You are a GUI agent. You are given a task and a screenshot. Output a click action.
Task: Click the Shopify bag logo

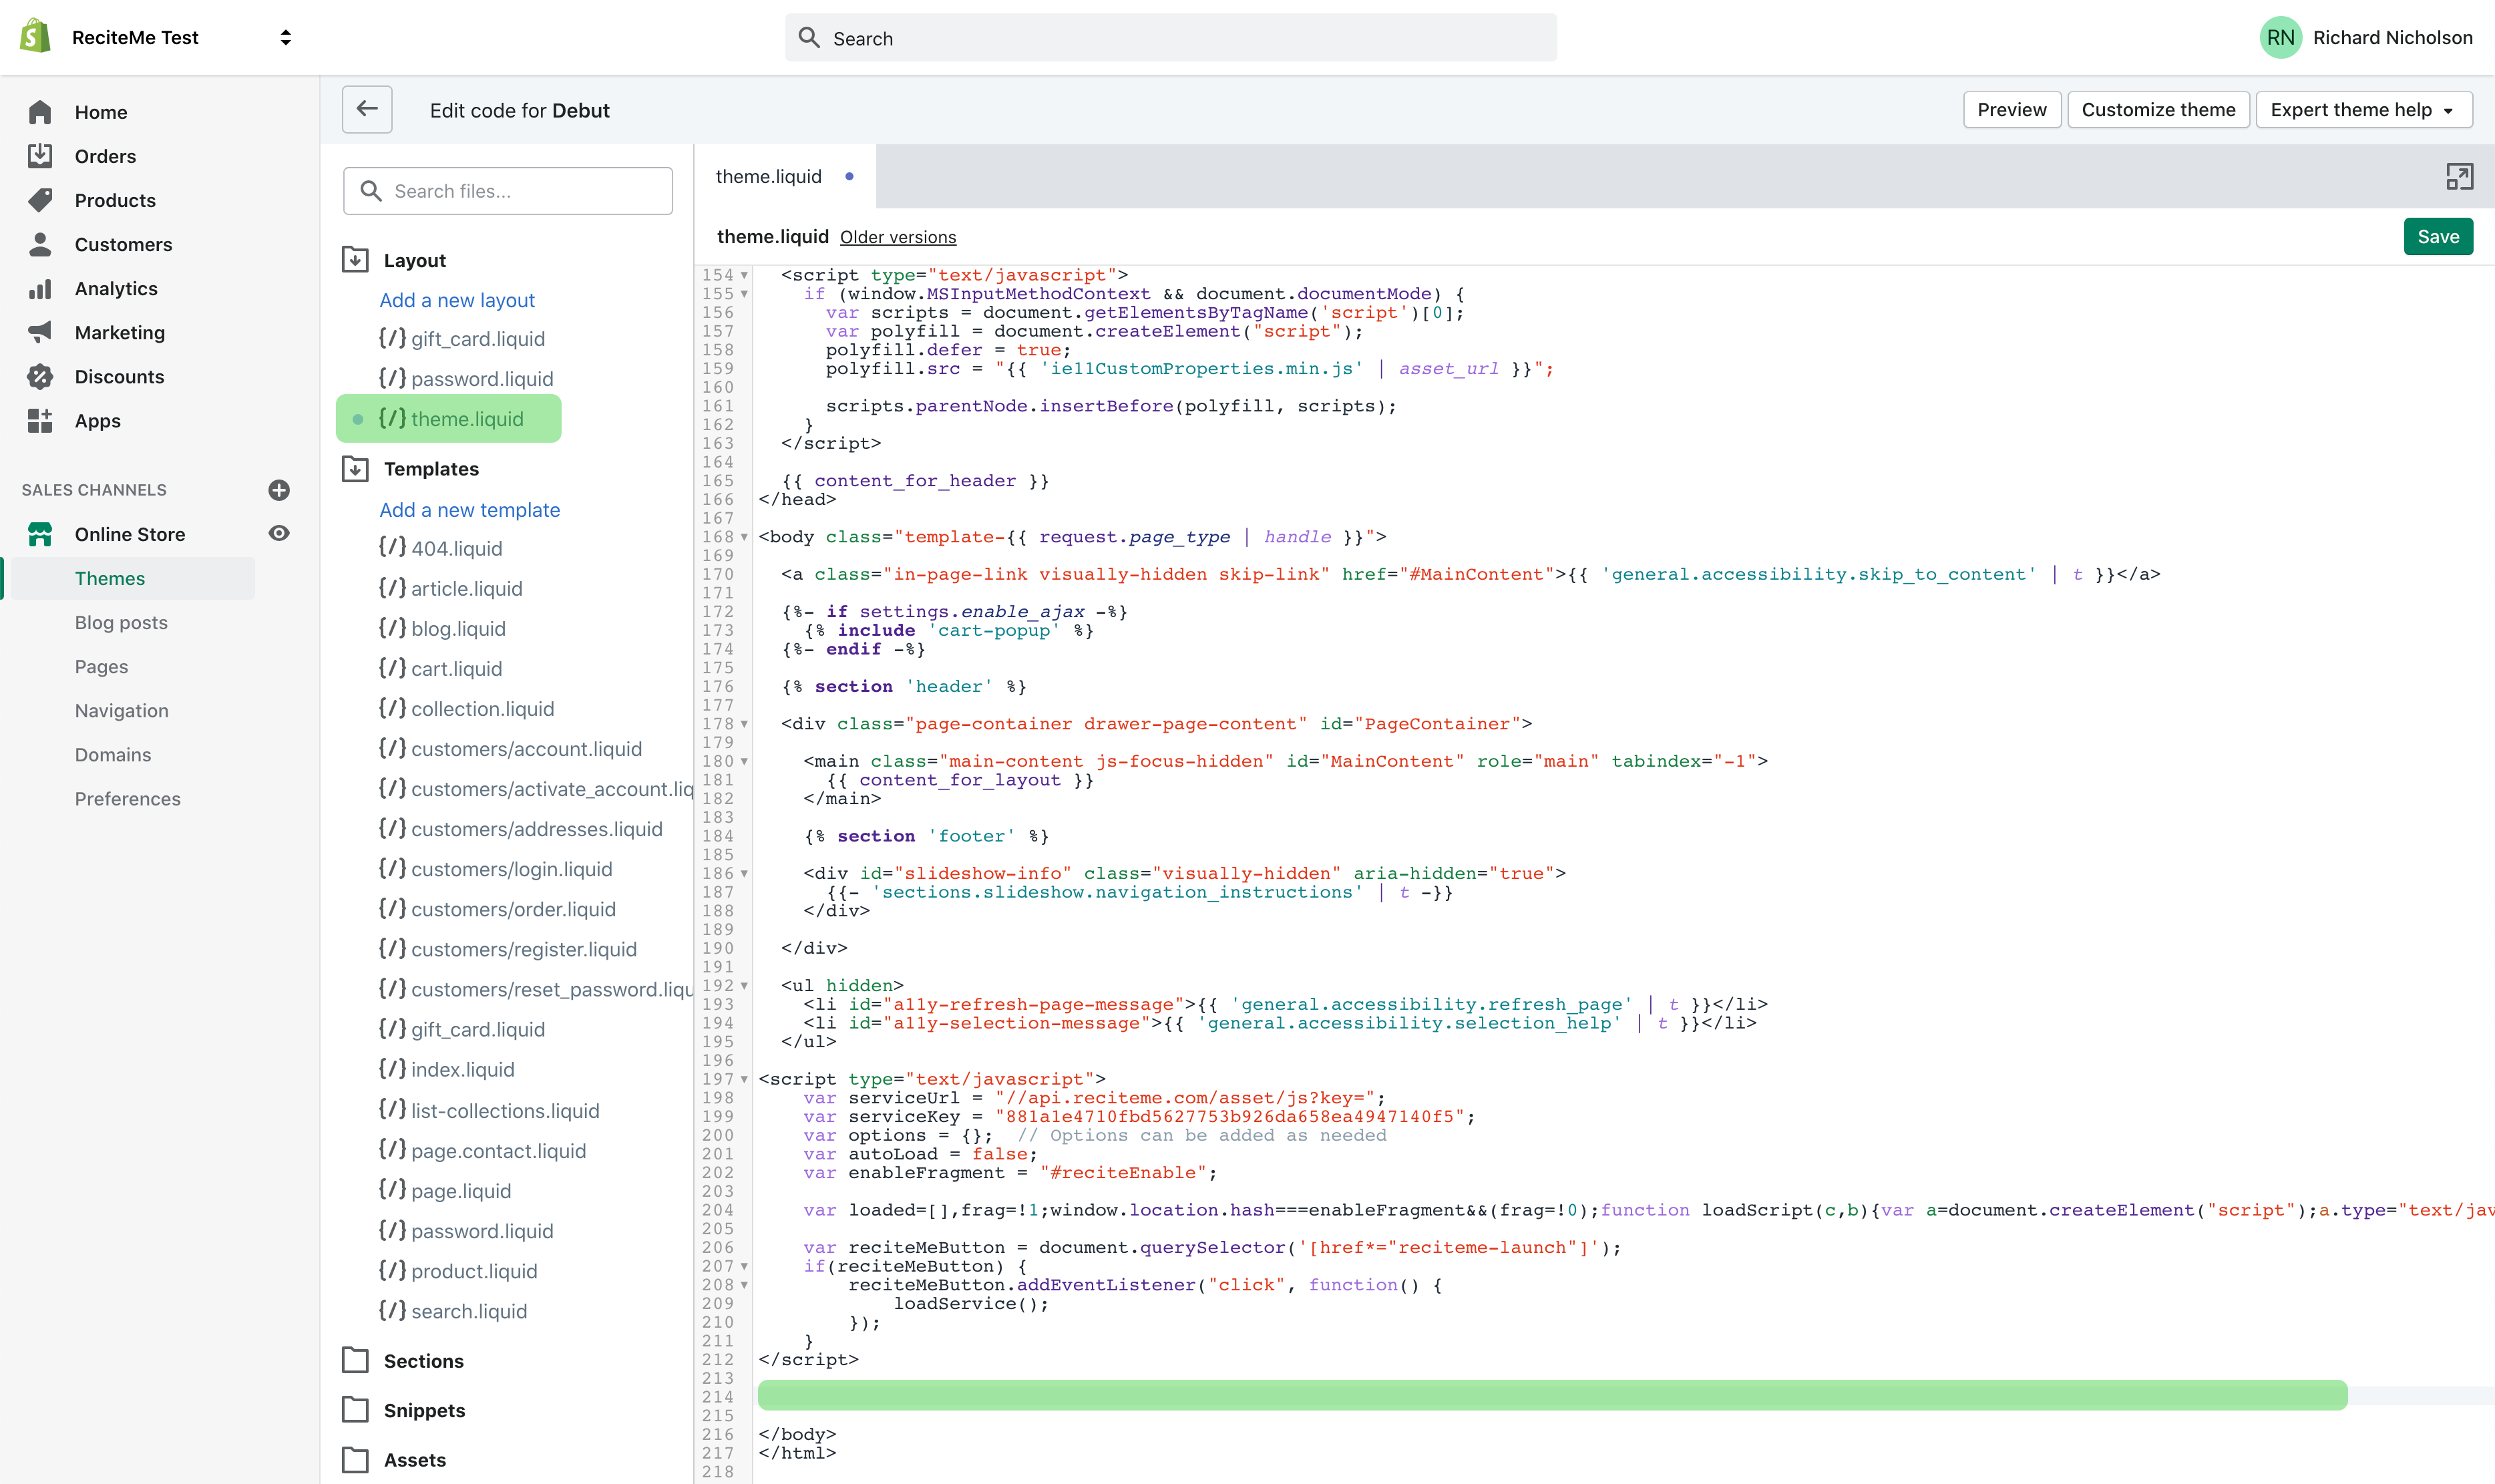(35, 37)
